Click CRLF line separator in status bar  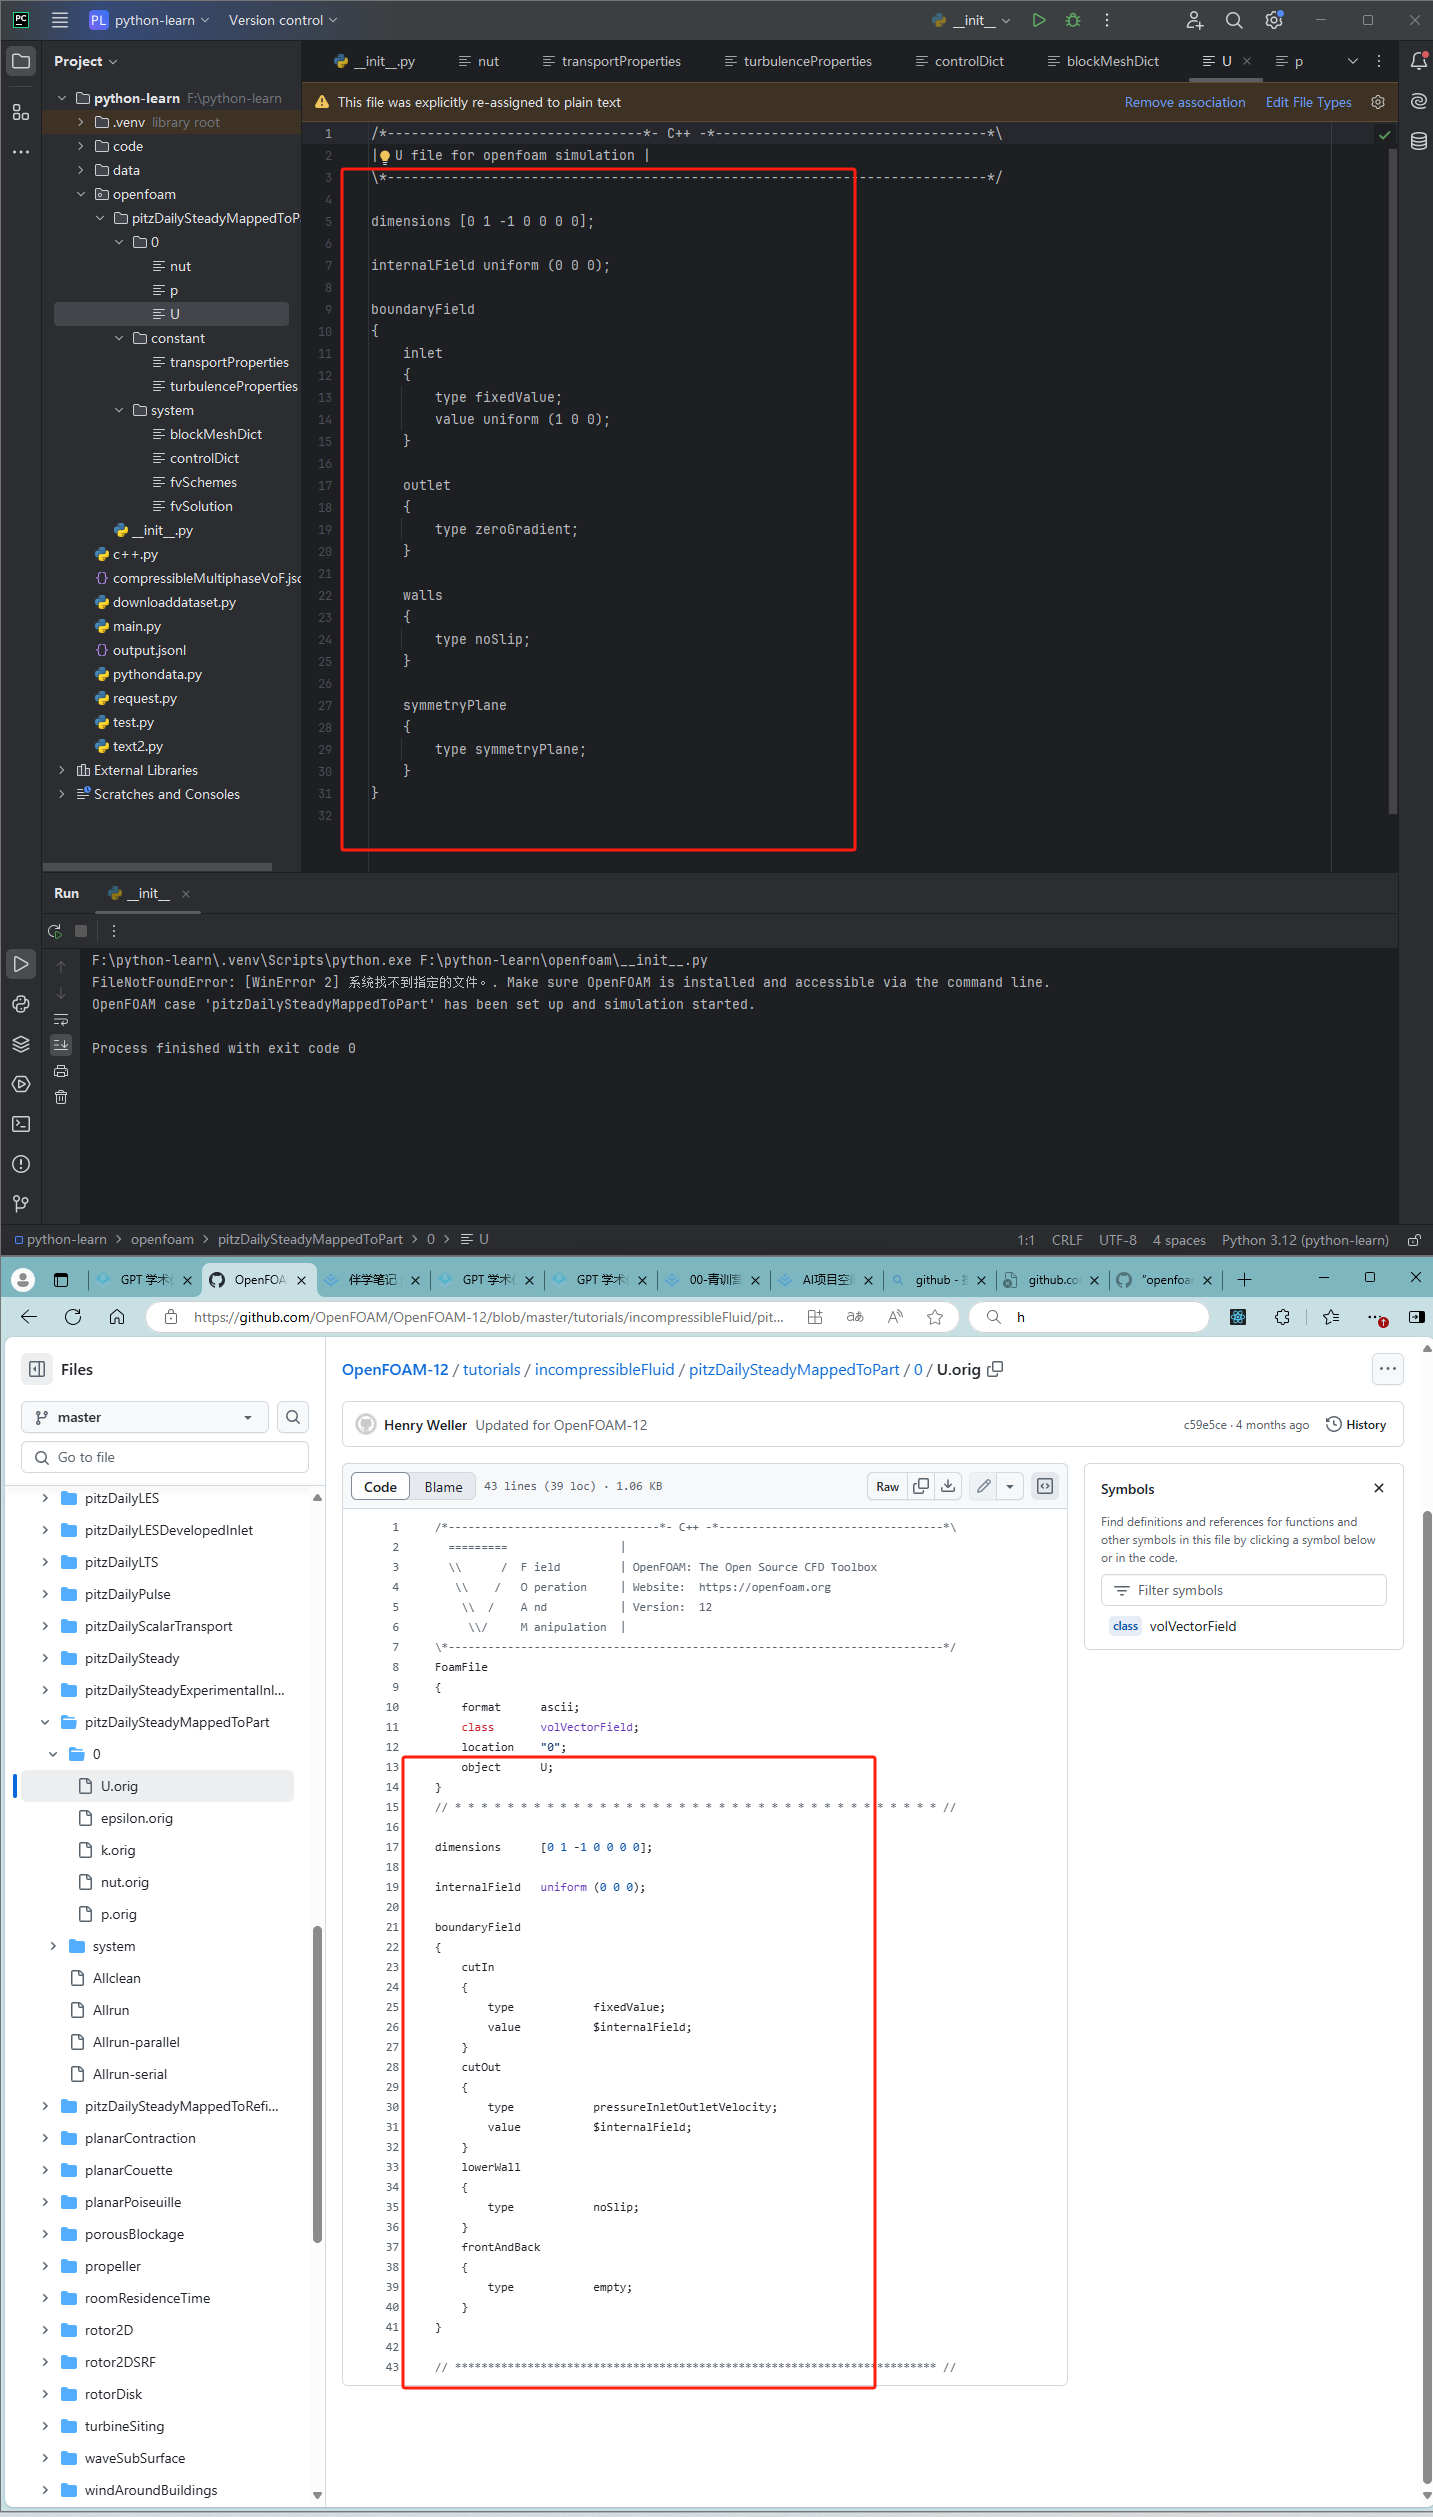coord(1067,1240)
